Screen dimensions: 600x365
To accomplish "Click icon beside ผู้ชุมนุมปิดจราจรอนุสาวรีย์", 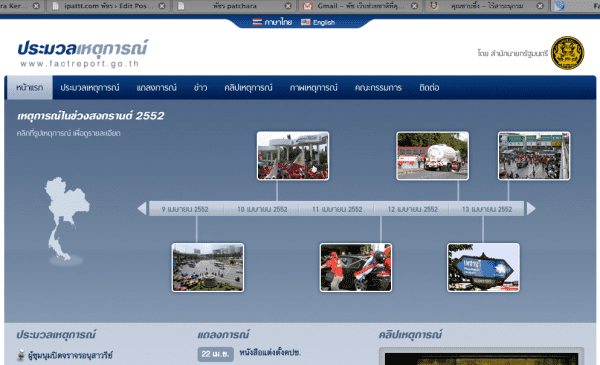I will pos(21,355).
